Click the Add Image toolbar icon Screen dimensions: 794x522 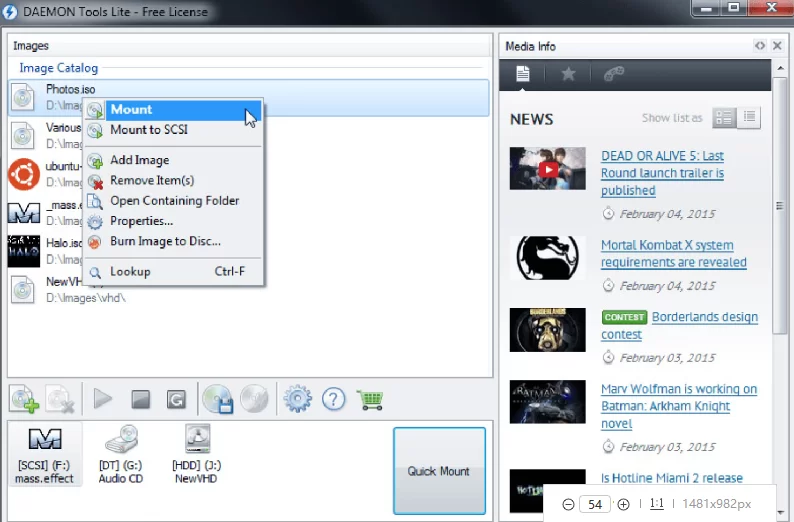point(24,399)
